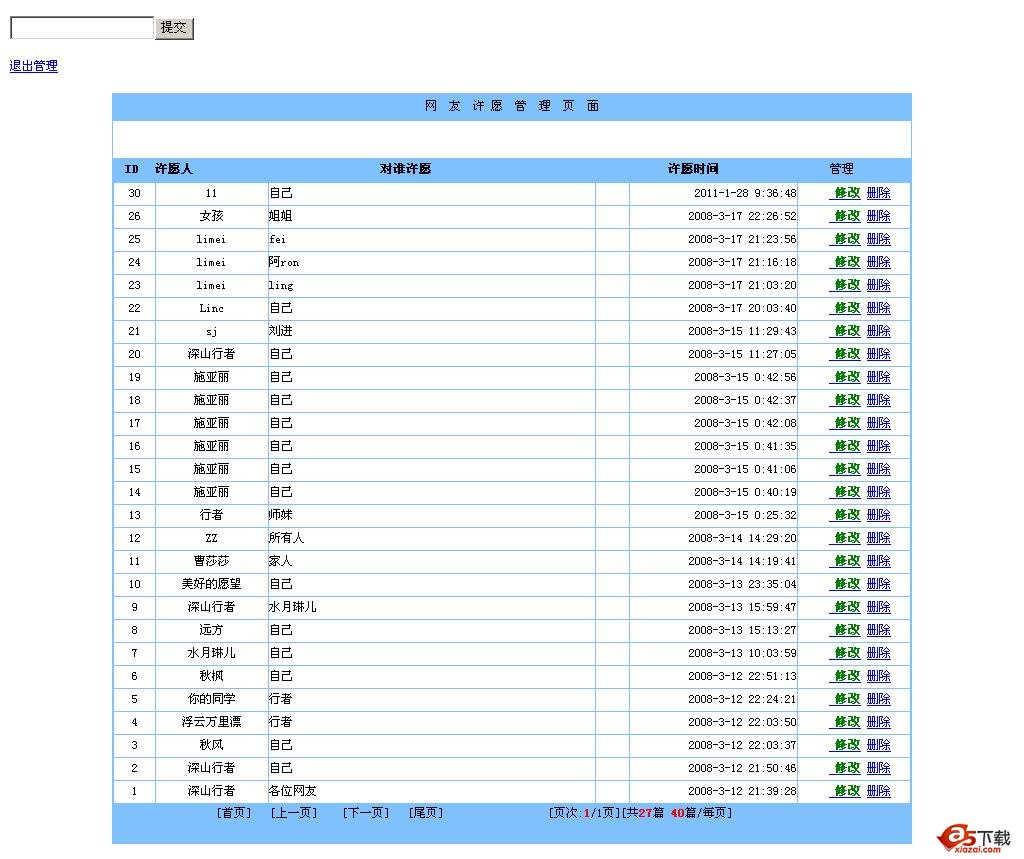The width and height of the screenshot is (1024, 859).
Task: Click 删除 for ID 9 row
Action: (878, 607)
